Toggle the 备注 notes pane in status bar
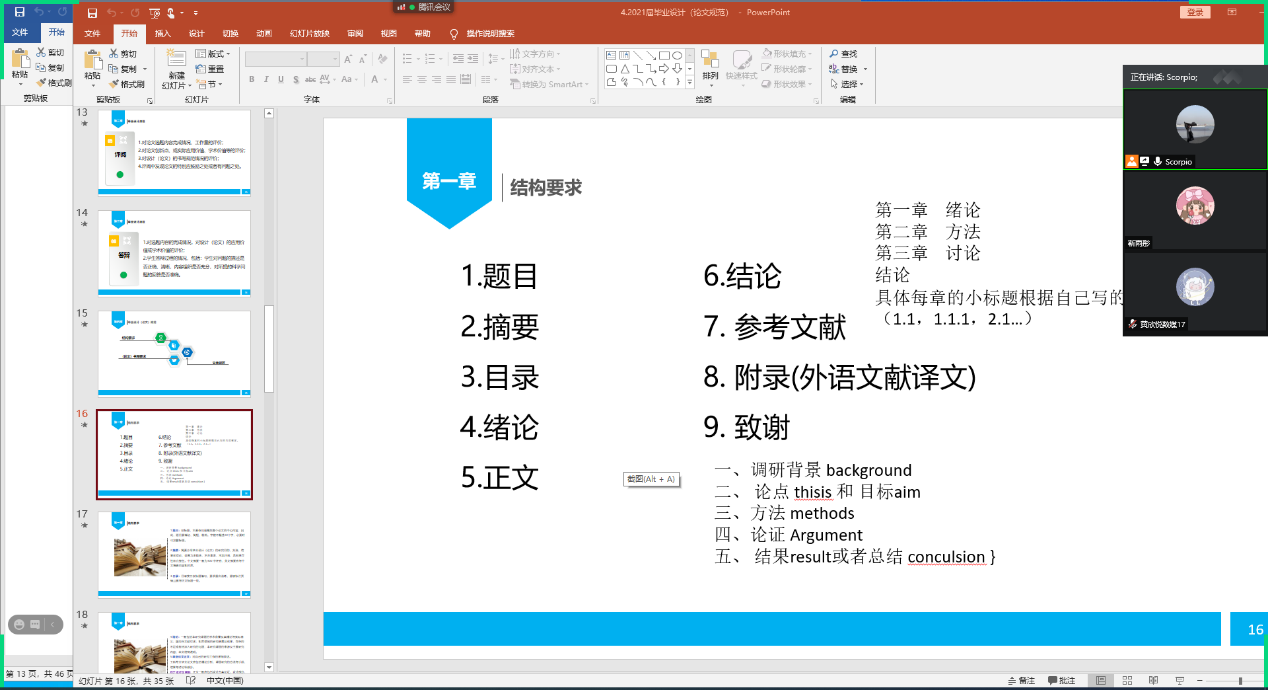Screen dimensions: 1268x690 click(1021, 680)
